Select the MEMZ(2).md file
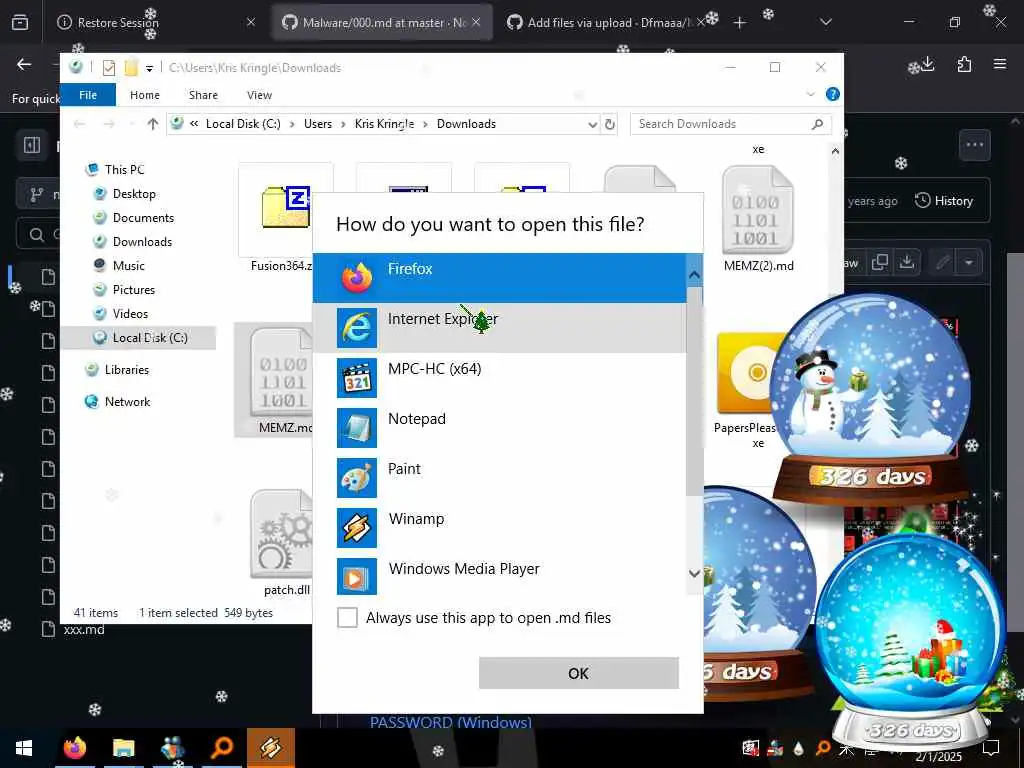Screen dimensions: 1024x768 pos(758,219)
